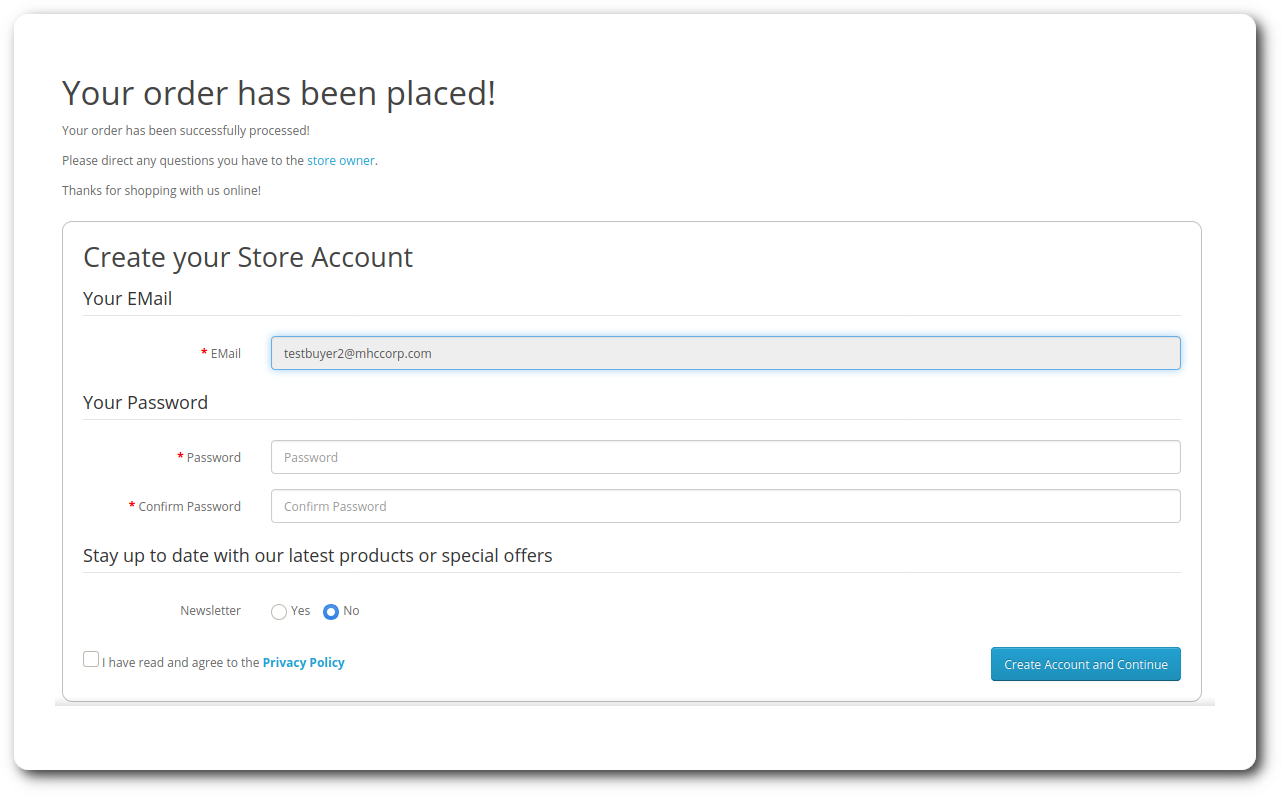
Task: Click the 'I have read and agree' text
Action: pyautogui.click(x=180, y=662)
